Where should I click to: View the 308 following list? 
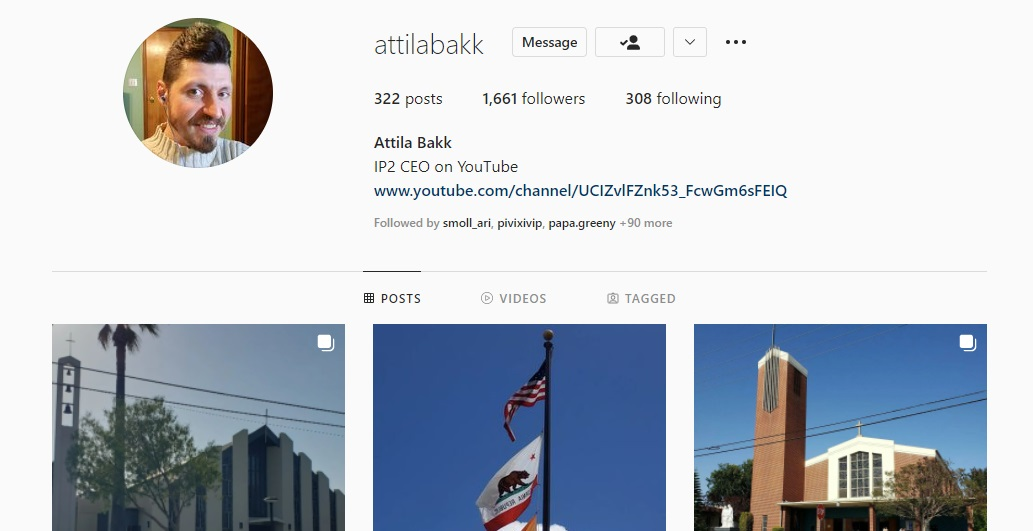click(x=673, y=99)
